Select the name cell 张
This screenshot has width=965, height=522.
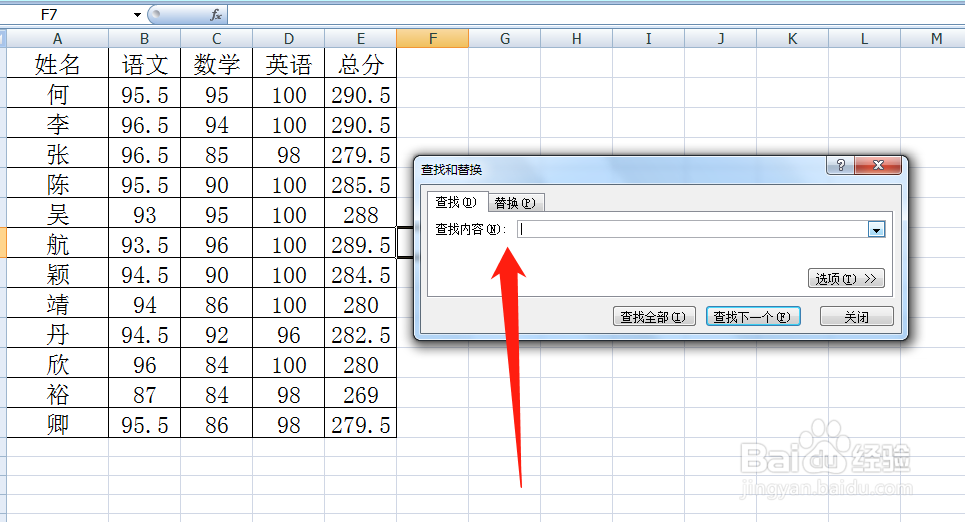pyautogui.click(x=57, y=153)
